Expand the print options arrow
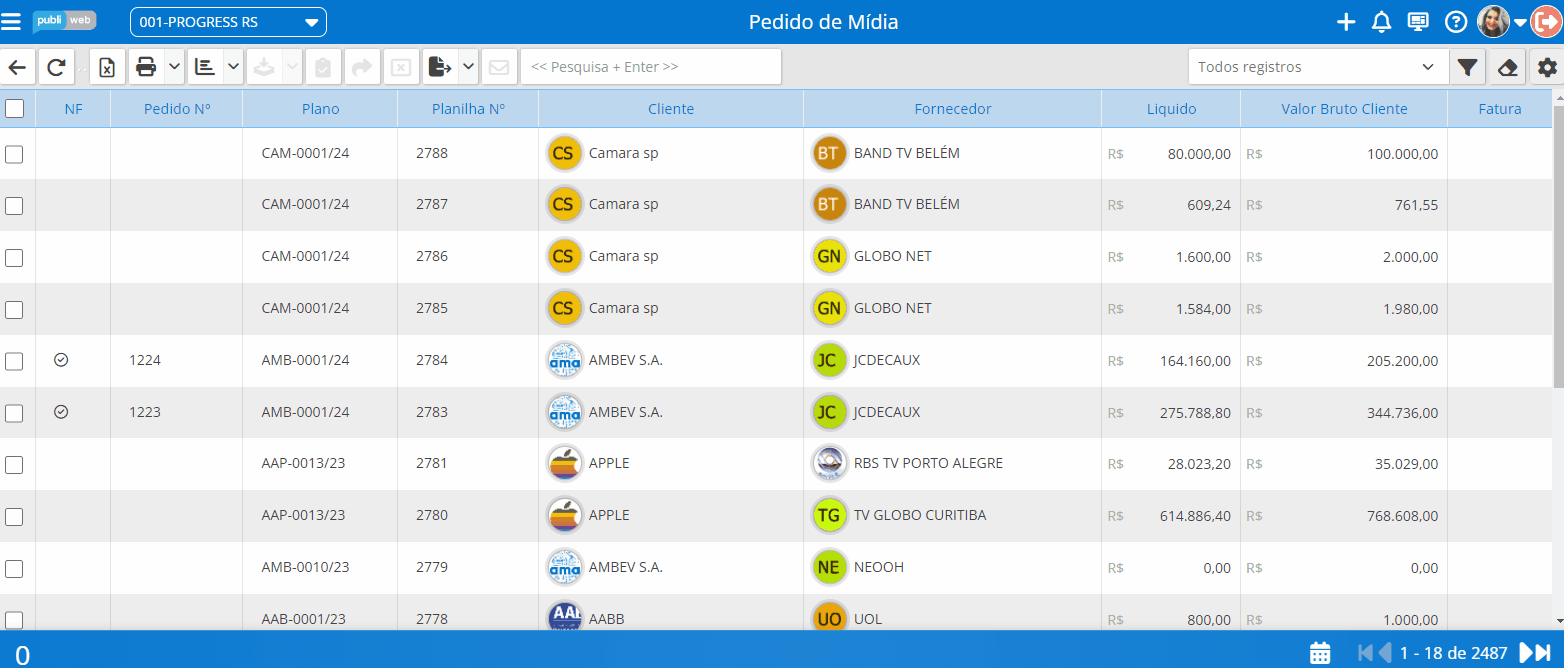Viewport: 1564px width, 668px height. [x=174, y=67]
